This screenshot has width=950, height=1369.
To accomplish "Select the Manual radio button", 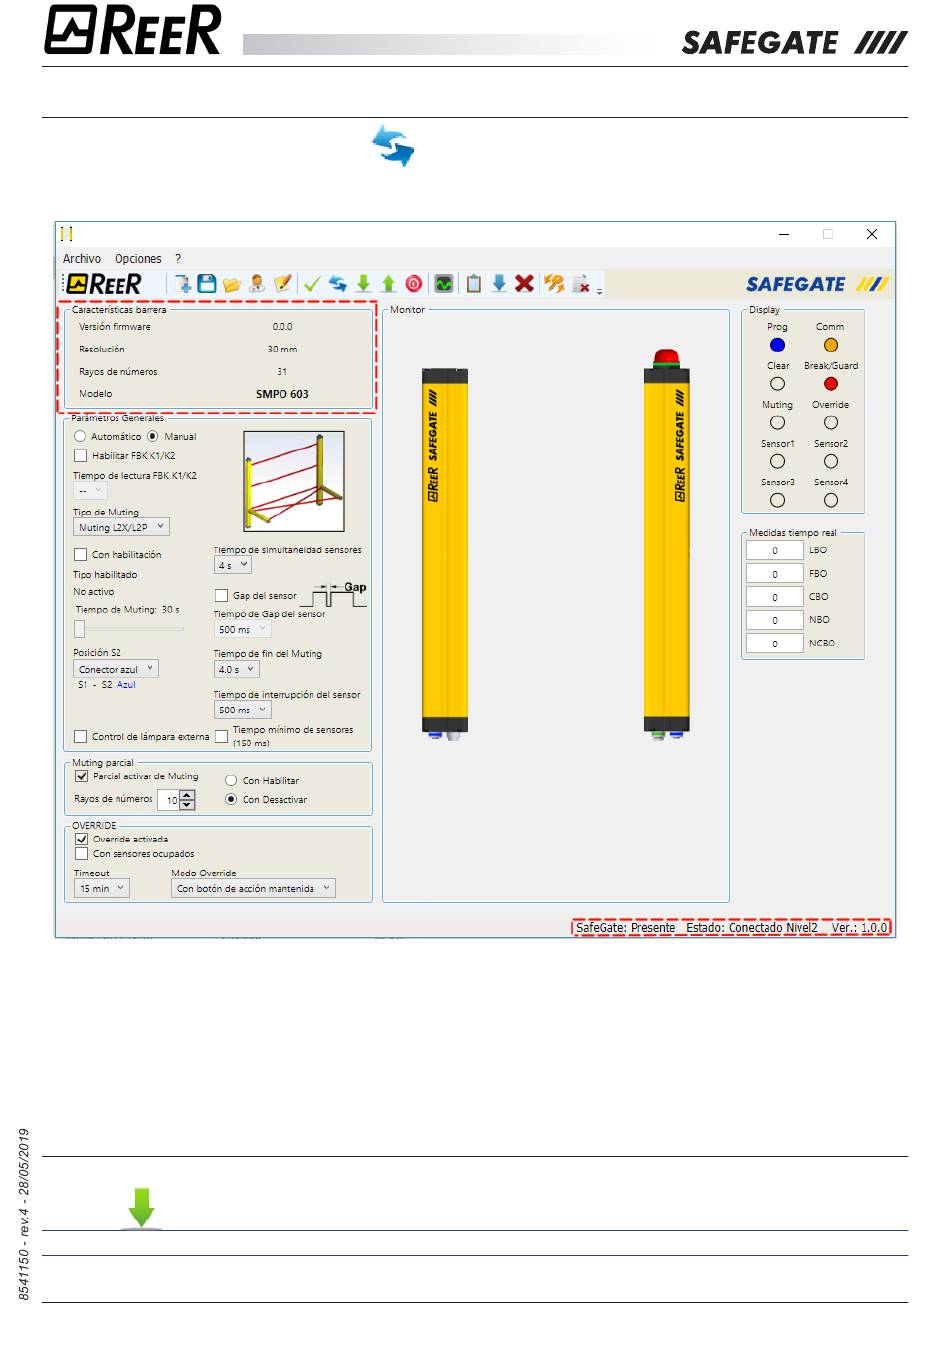I will point(153,436).
